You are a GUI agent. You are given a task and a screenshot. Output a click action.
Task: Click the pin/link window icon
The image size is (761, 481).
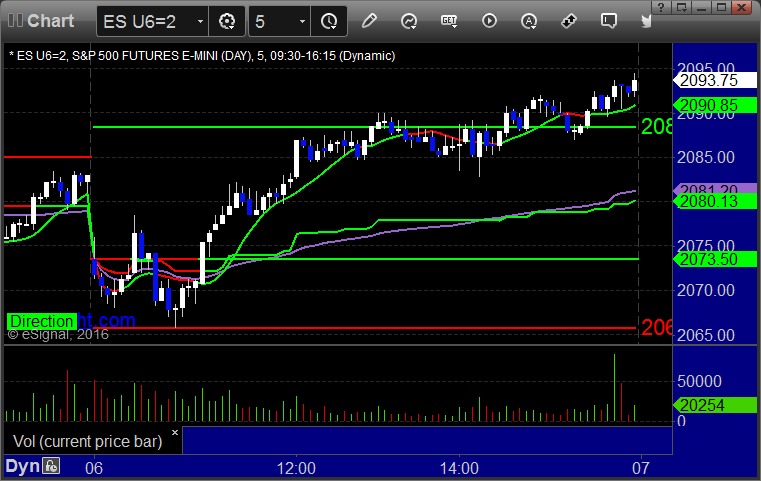pyautogui.click(x=569, y=21)
